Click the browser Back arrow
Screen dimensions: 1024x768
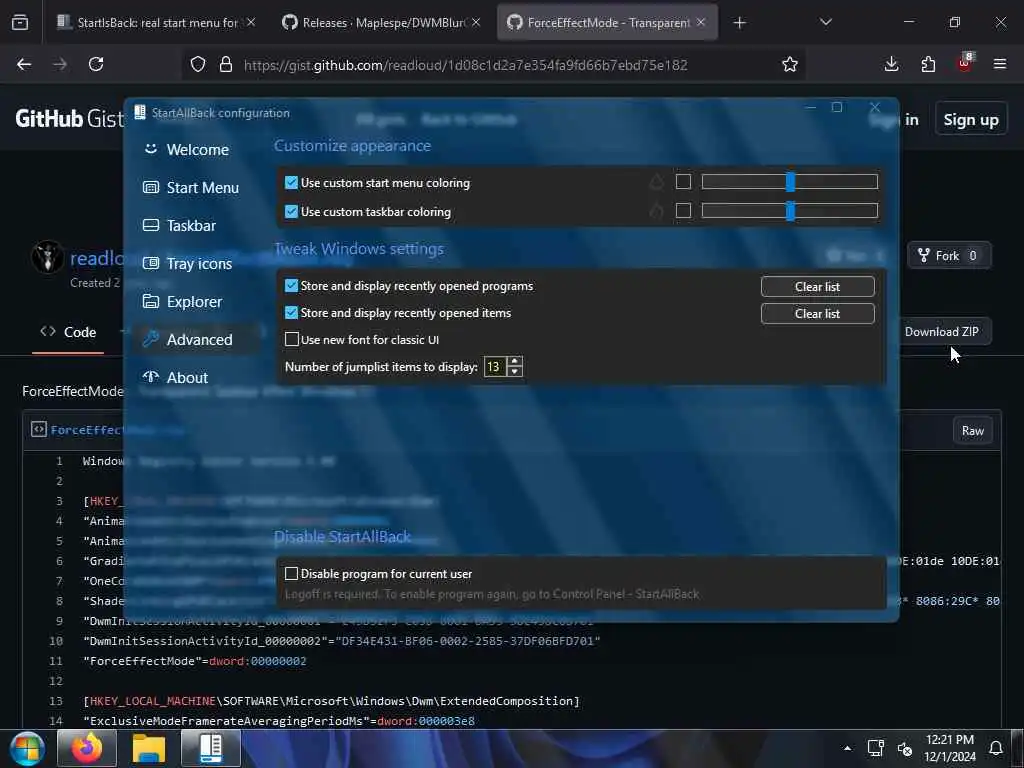tap(24, 64)
